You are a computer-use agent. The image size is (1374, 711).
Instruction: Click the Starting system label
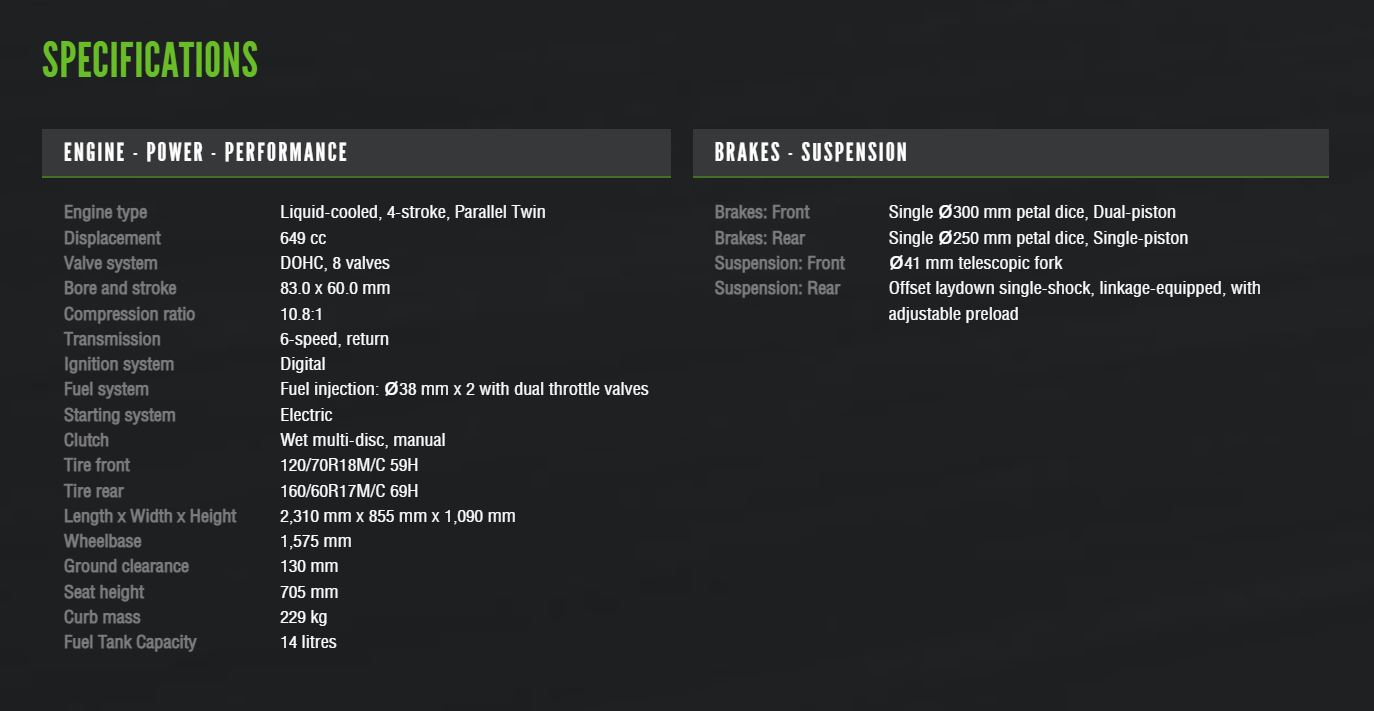(x=119, y=415)
